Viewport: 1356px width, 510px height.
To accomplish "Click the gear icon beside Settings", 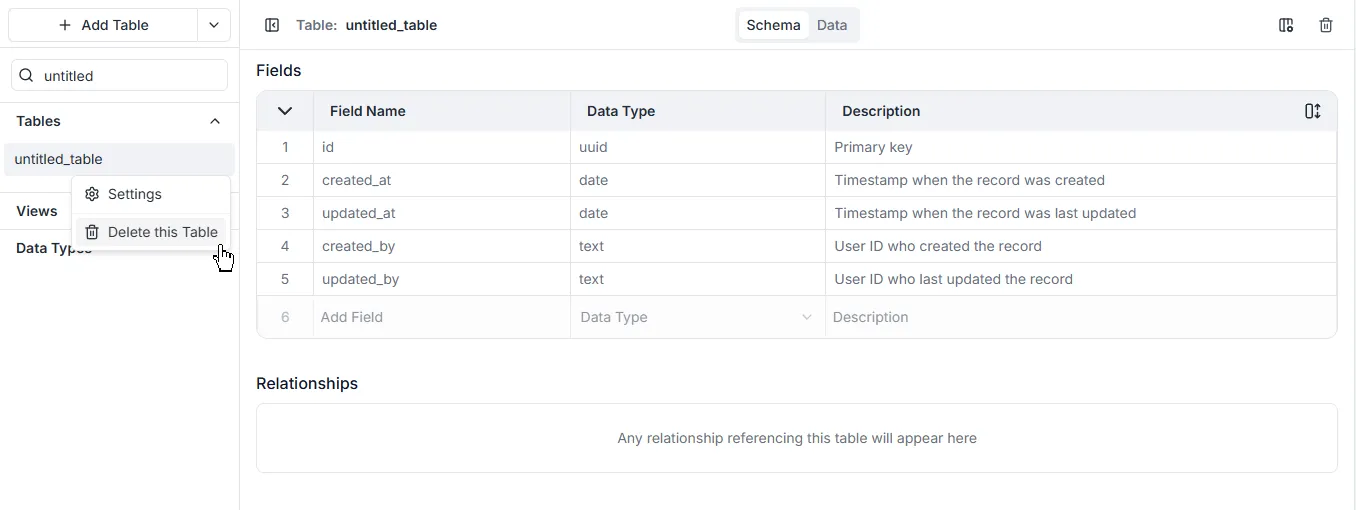I will pyautogui.click(x=92, y=194).
